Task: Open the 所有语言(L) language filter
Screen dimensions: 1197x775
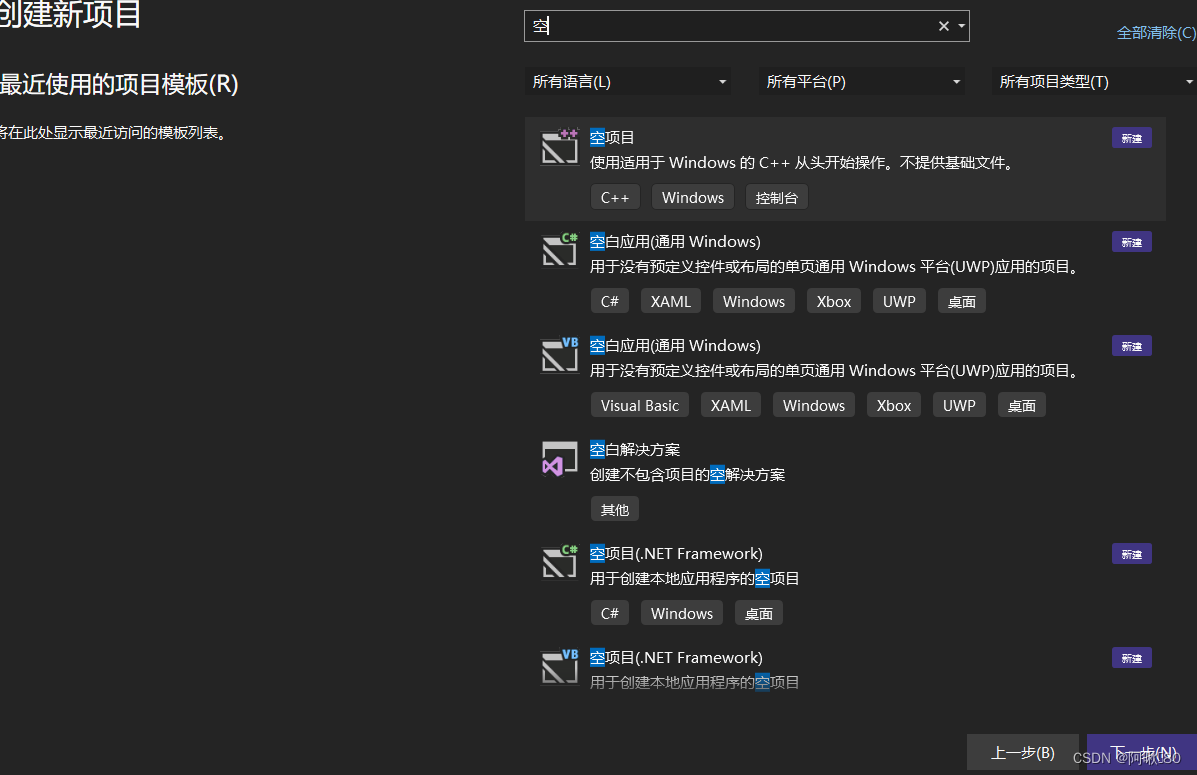Action: pos(628,82)
